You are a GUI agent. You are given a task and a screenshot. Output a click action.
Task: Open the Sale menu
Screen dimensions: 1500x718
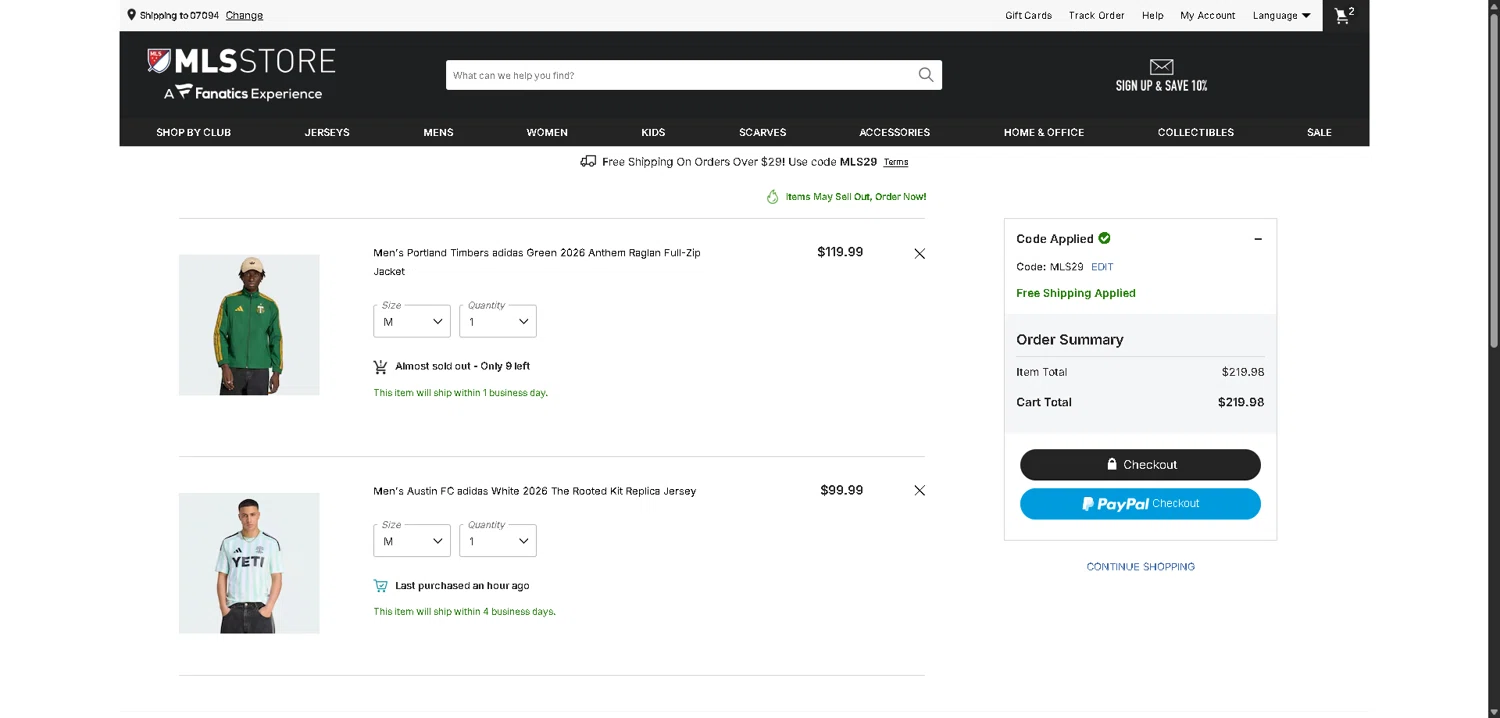pos(1319,132)
